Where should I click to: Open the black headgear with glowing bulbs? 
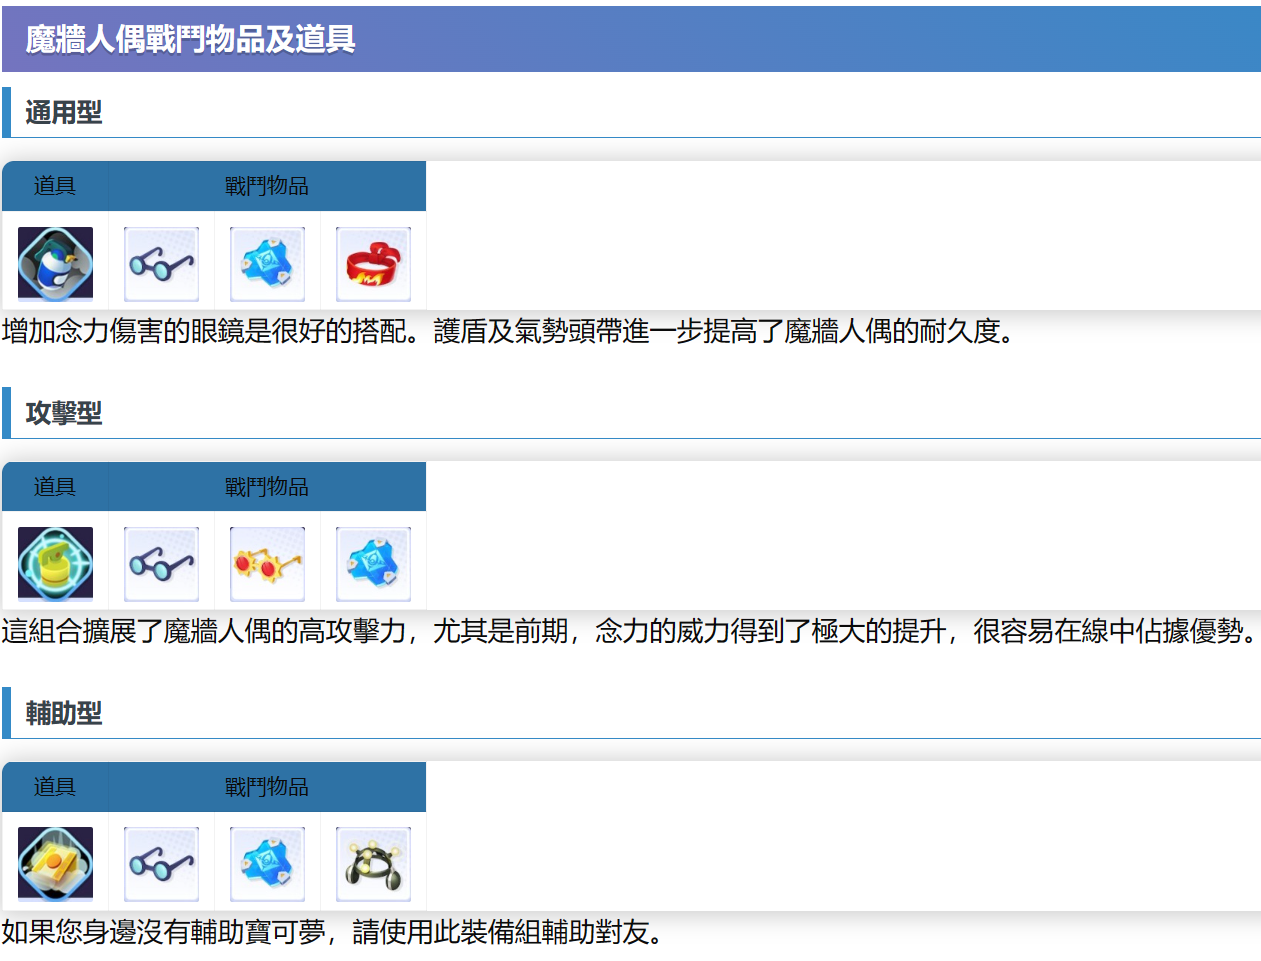tap(373, 864)
